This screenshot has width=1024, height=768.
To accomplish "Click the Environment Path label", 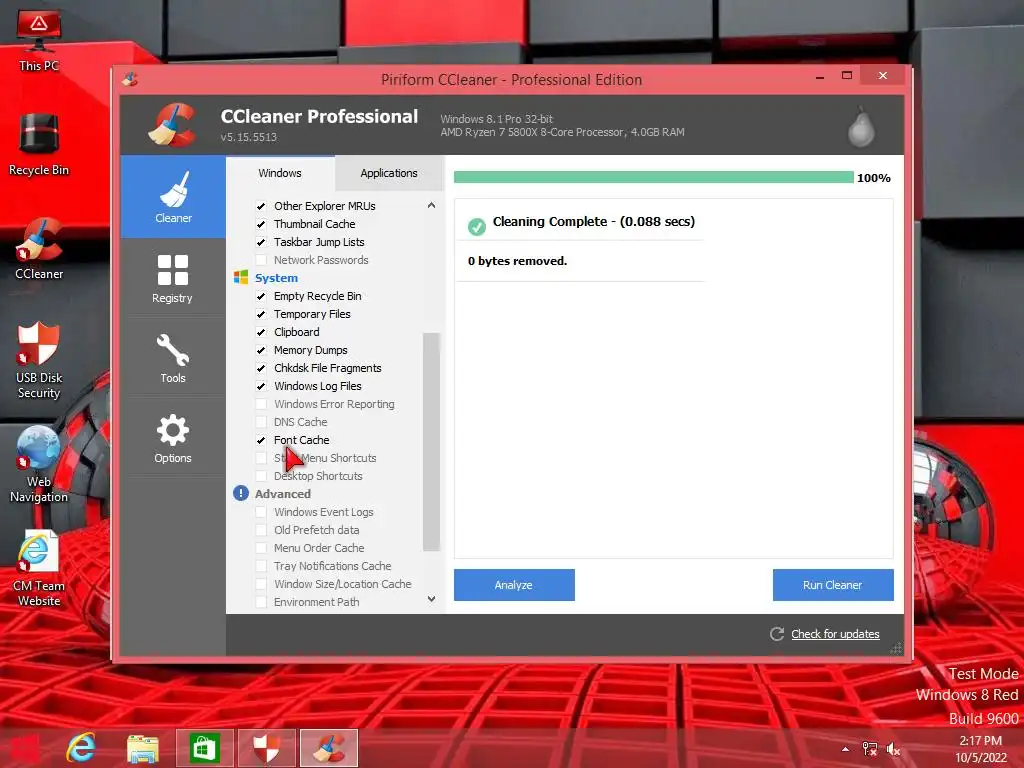I will [317, 601].
